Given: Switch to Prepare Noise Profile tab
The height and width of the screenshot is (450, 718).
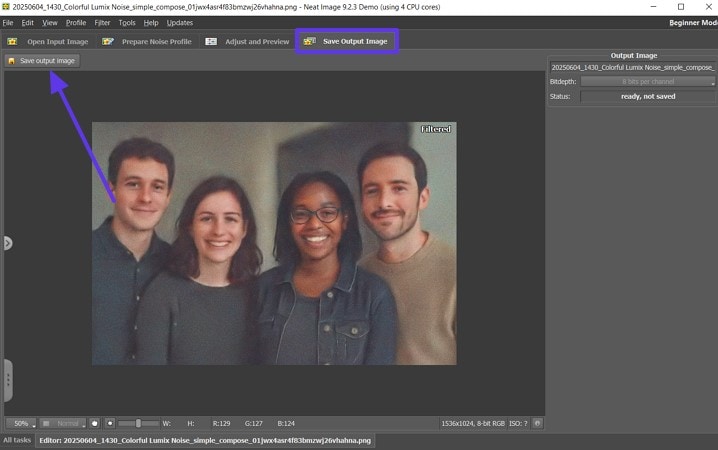Looking at the screenshot, I should (147, 42).
